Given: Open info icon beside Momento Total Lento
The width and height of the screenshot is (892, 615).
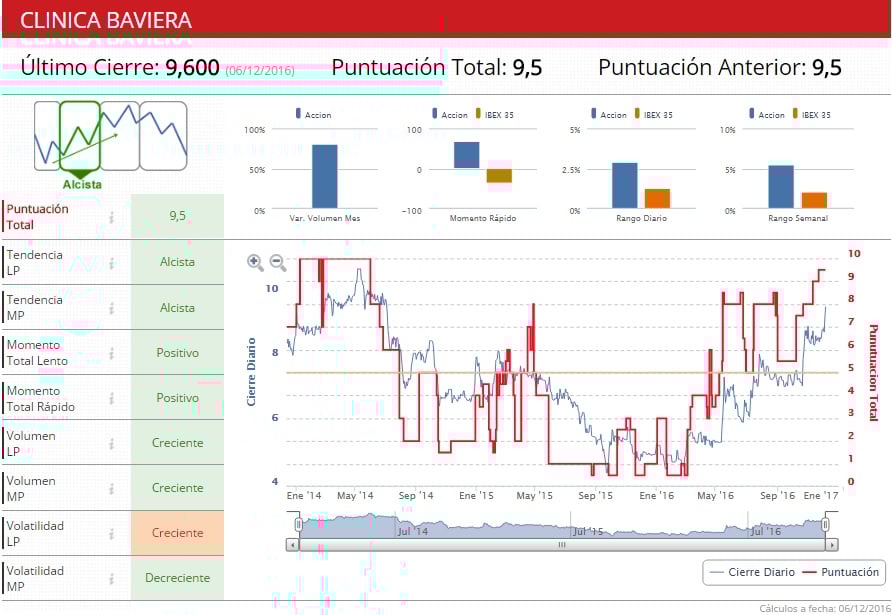Looking at the screenshot, I should (112, 353).
